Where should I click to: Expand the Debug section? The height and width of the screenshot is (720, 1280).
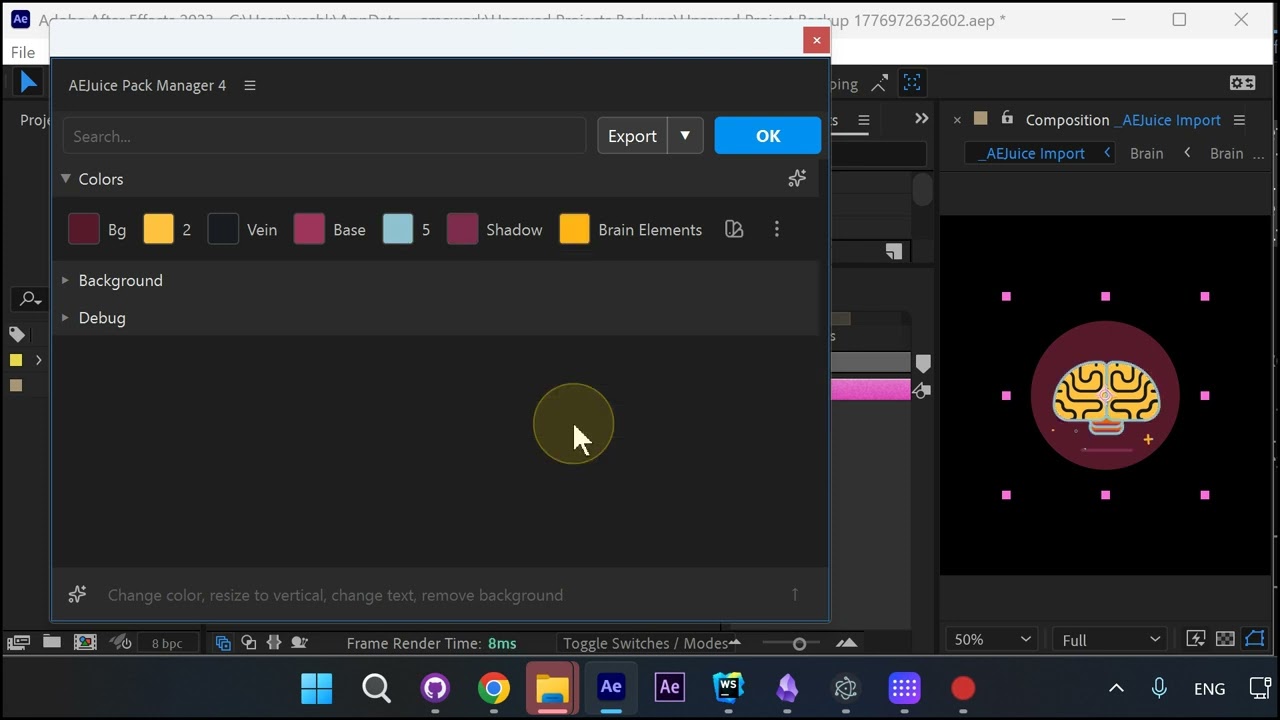(65, 318)
